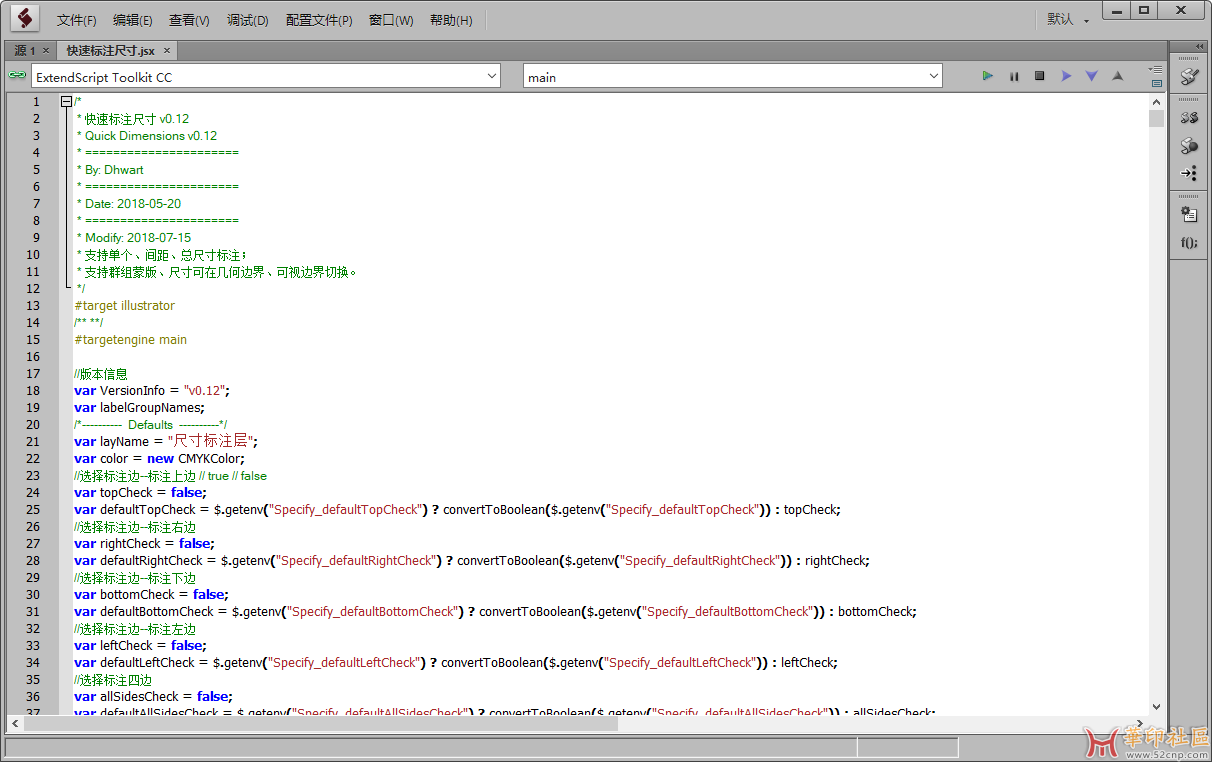Open the 查看(V) menu
The image size is (1212, 762).
coord(189,20)
